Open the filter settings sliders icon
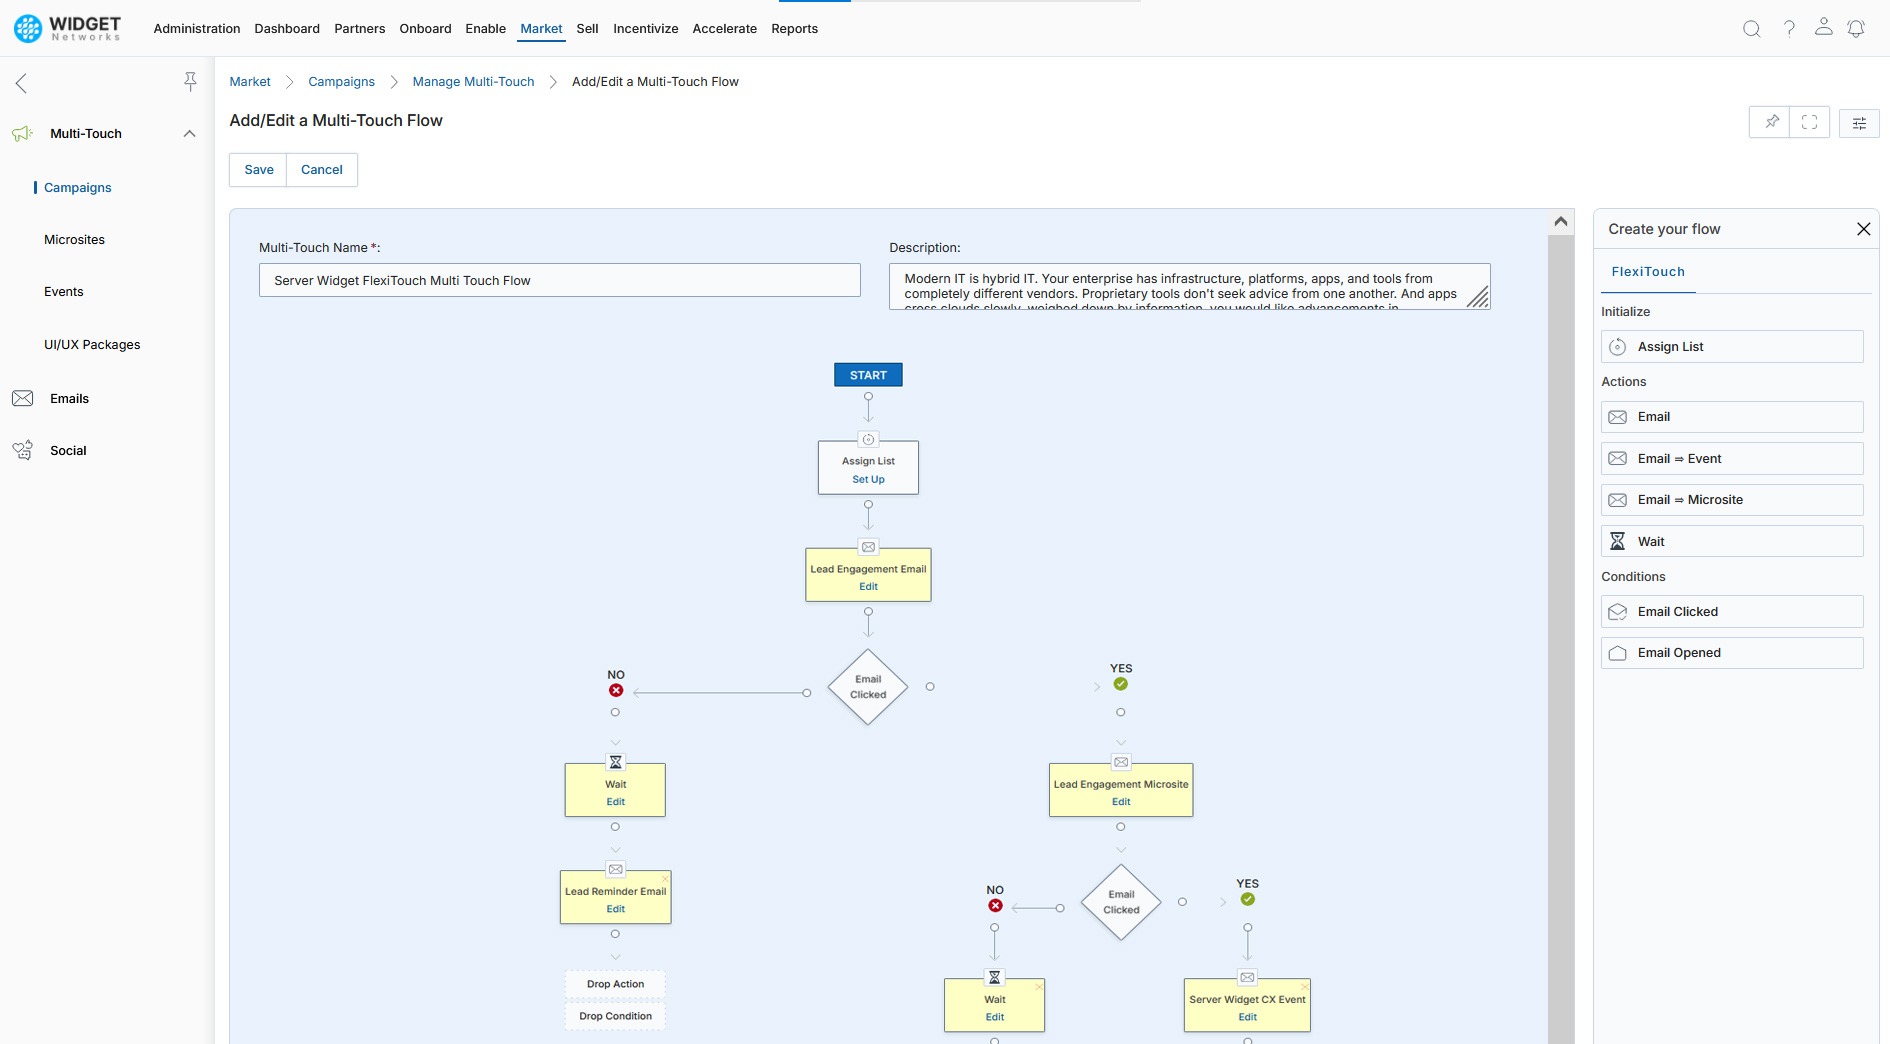1890x1044 pixels. (x=1859, y=123)
